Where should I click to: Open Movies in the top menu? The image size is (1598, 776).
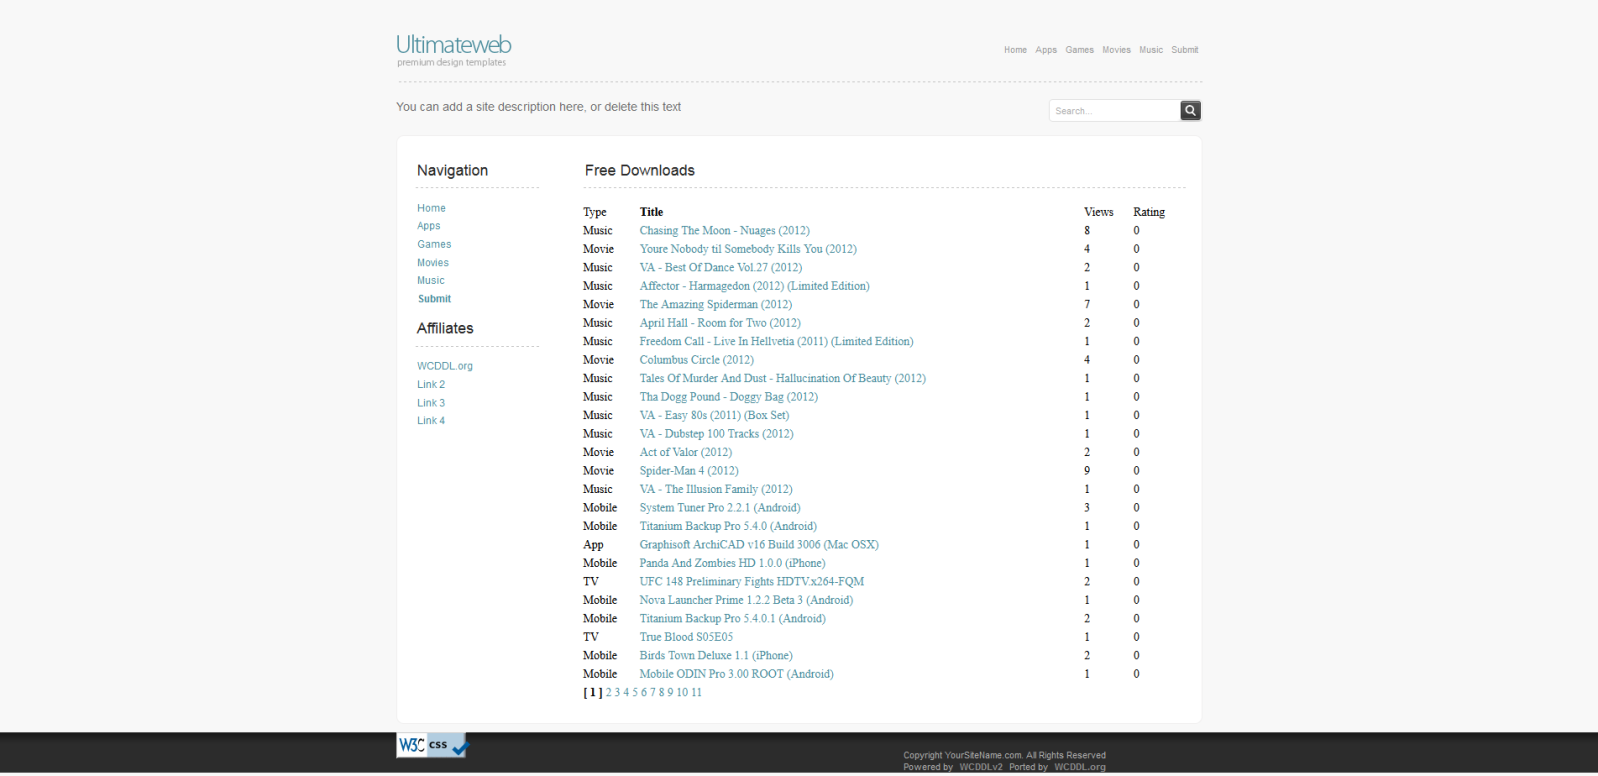tap(1116, 50)
